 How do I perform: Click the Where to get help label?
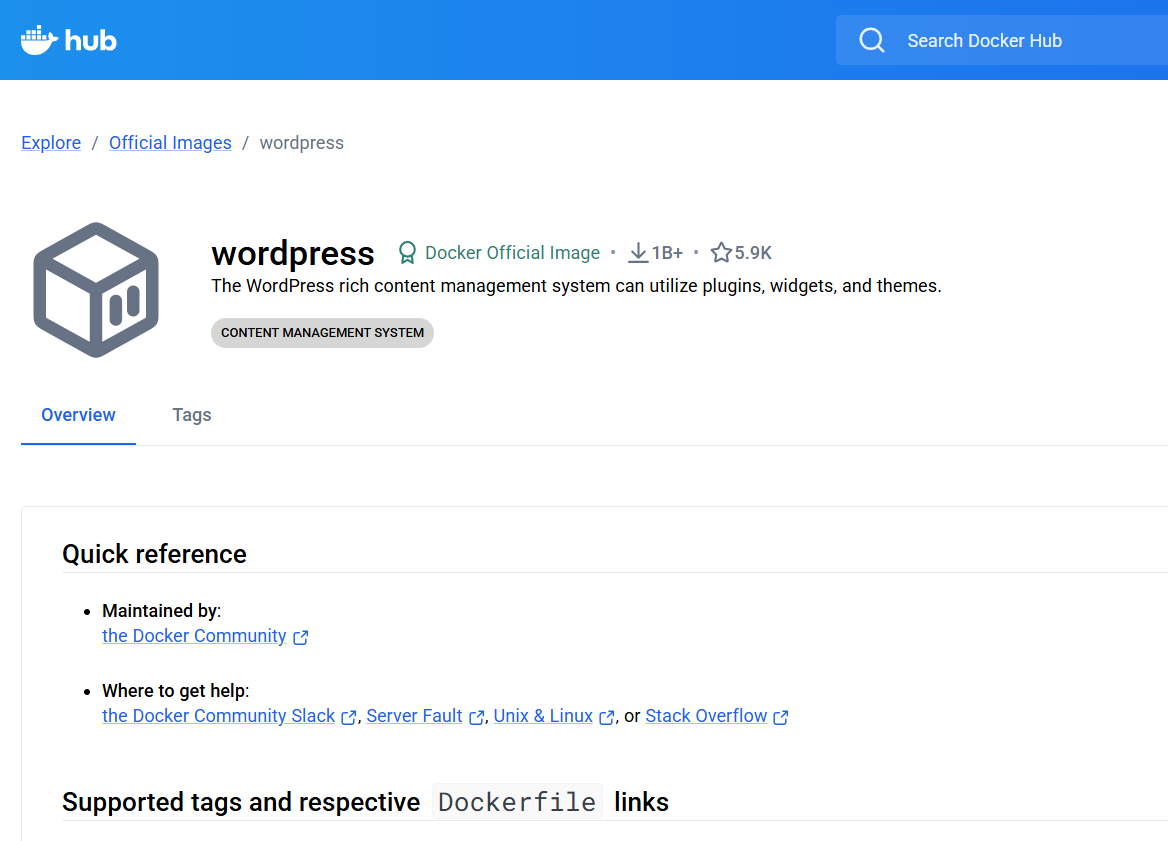pos(176,691)
